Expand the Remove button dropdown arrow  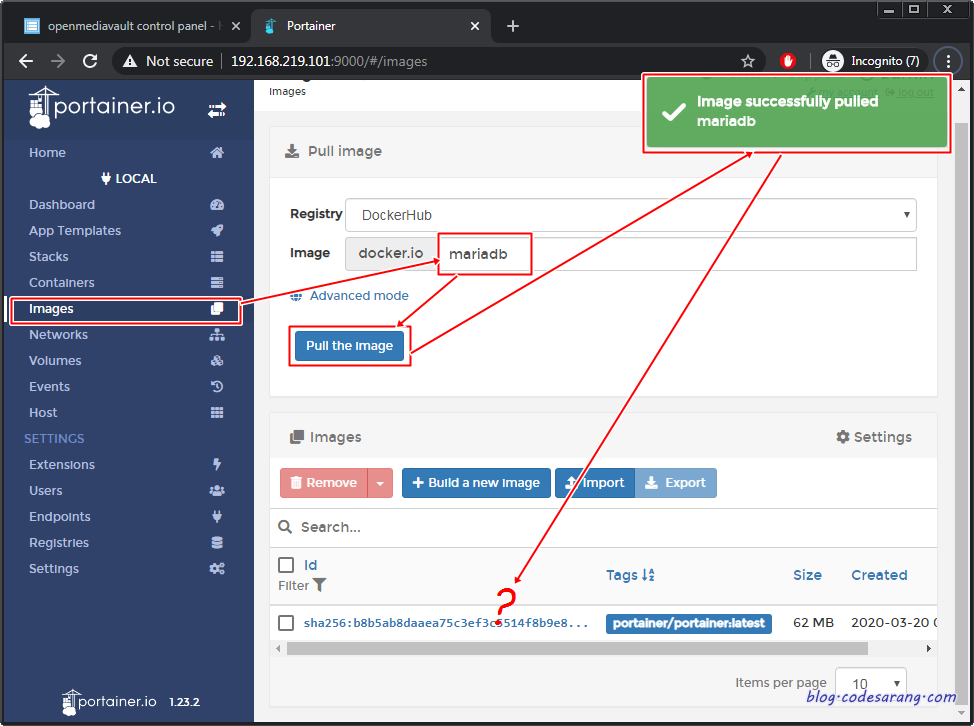380,483
